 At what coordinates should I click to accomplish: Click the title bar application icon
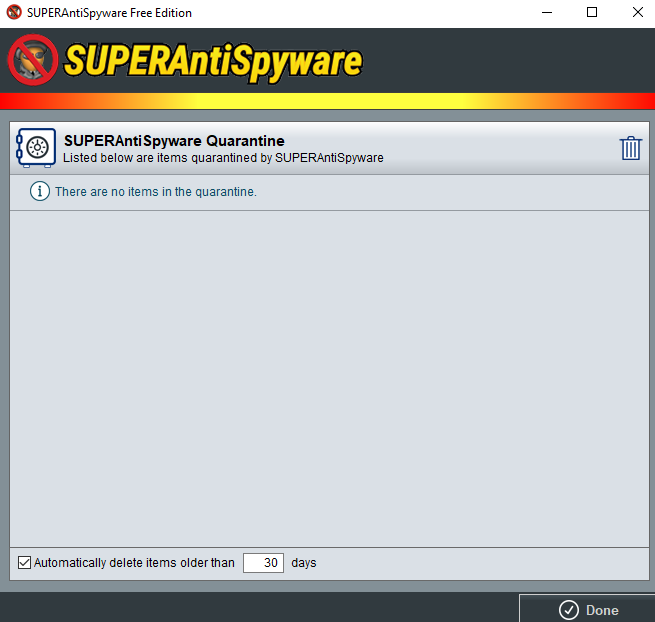[x=14, y=12]
